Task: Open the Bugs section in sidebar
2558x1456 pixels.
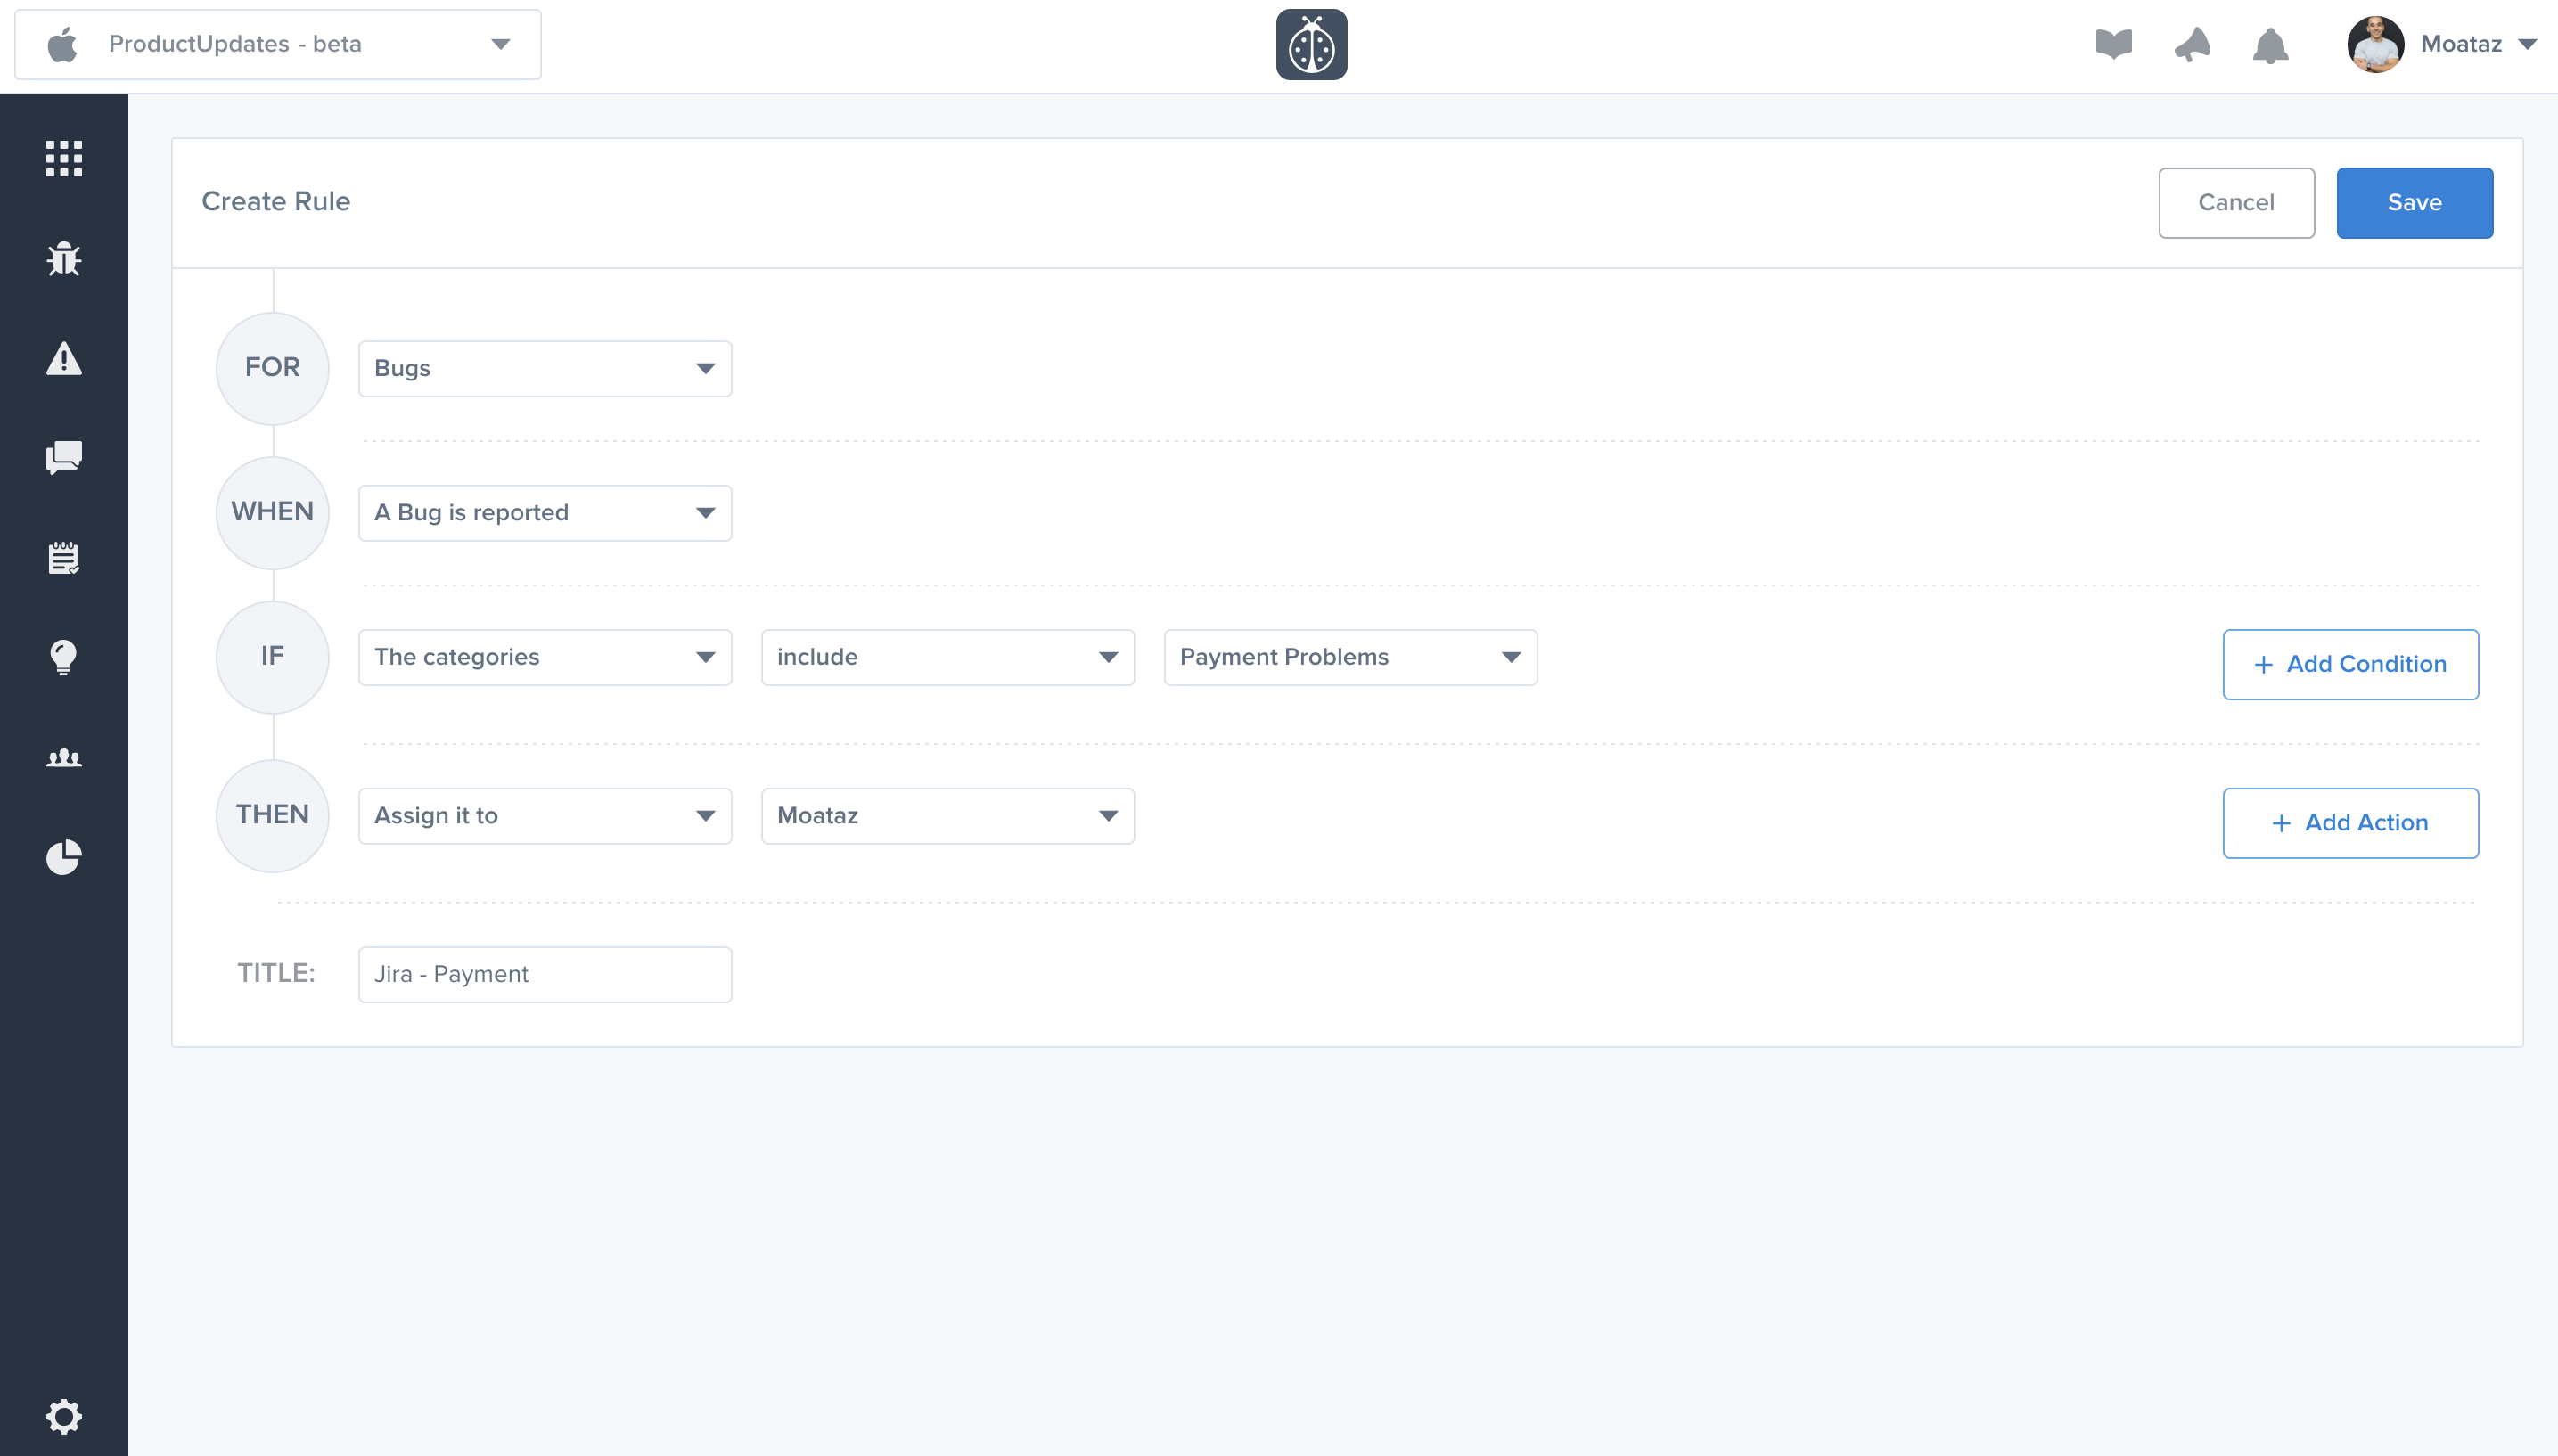Action: pyautogui.click(x=64, y=259)
